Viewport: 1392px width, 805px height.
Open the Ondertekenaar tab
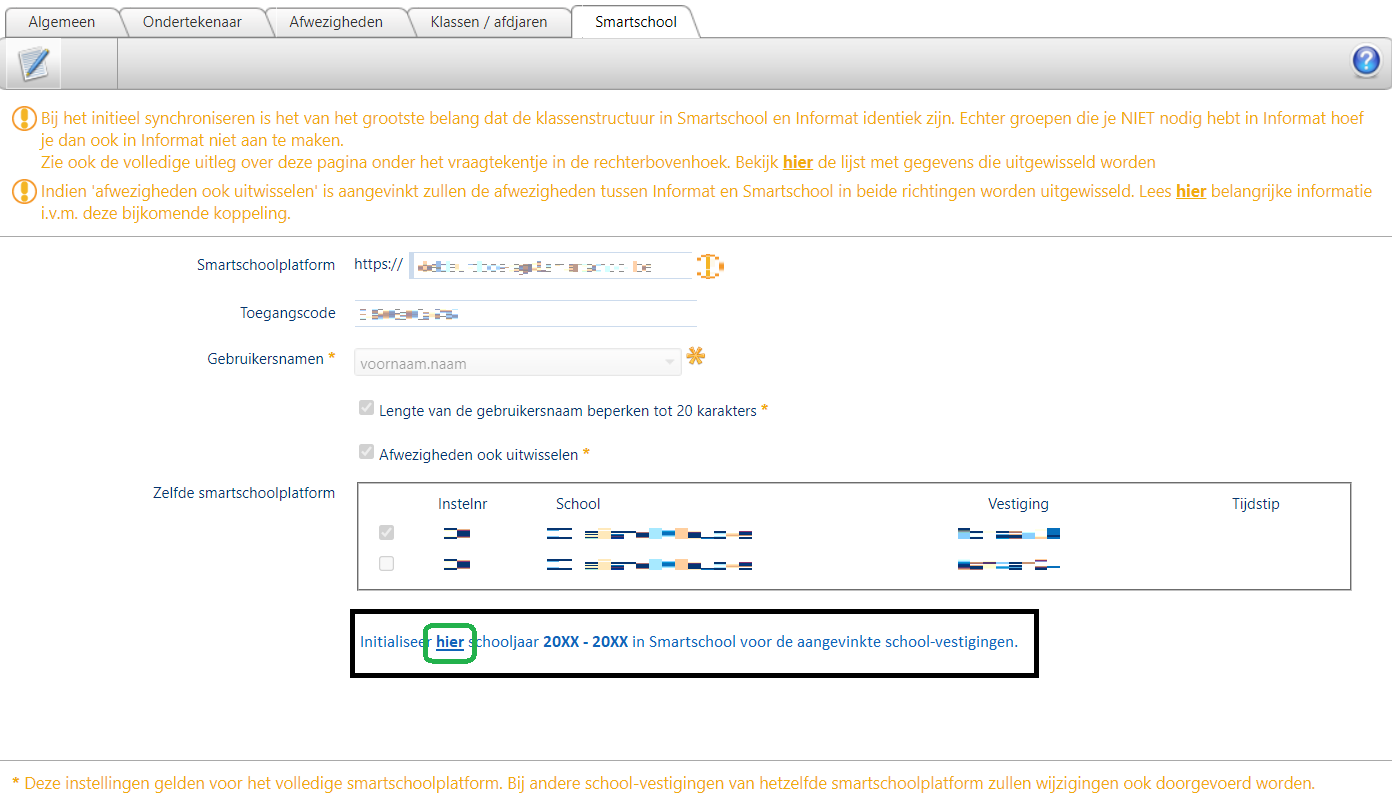tap(192, 22)
